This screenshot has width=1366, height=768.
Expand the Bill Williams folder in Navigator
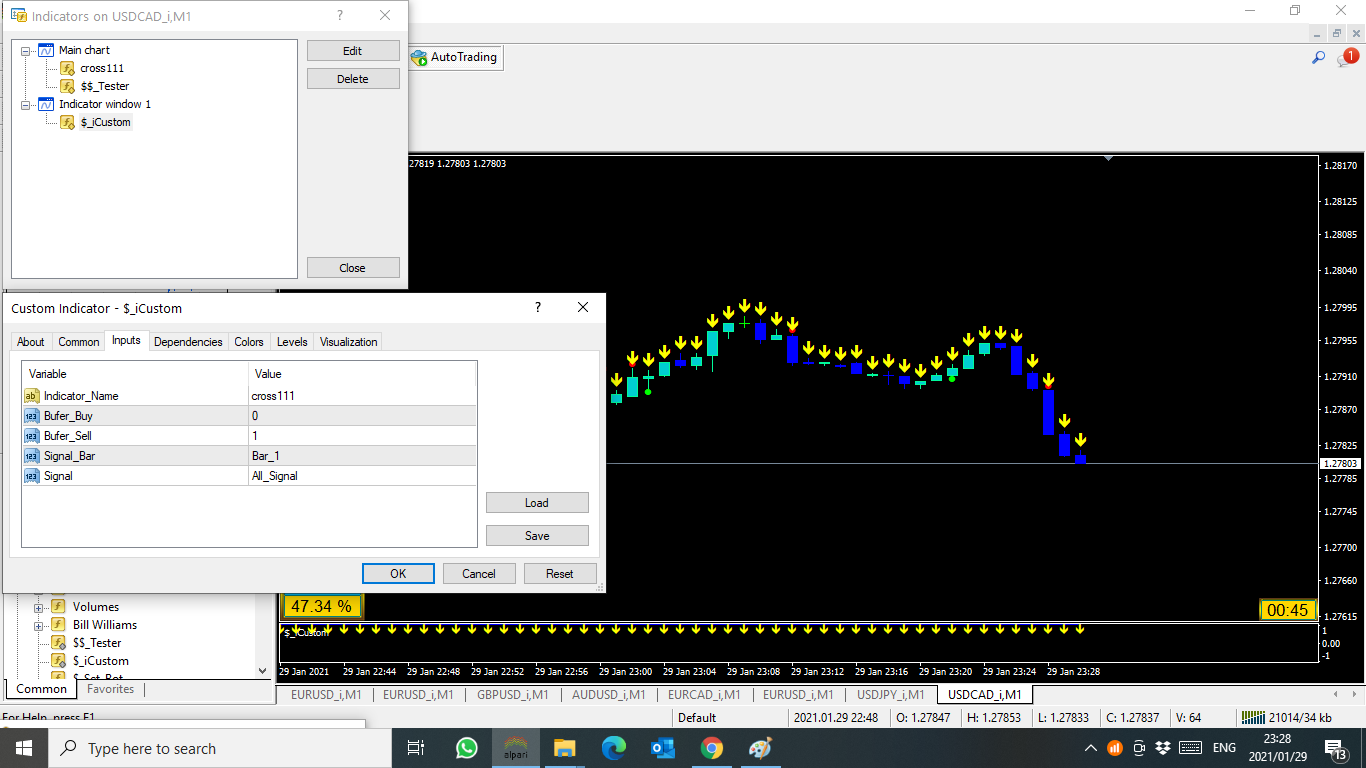click(x=39, y=625)
